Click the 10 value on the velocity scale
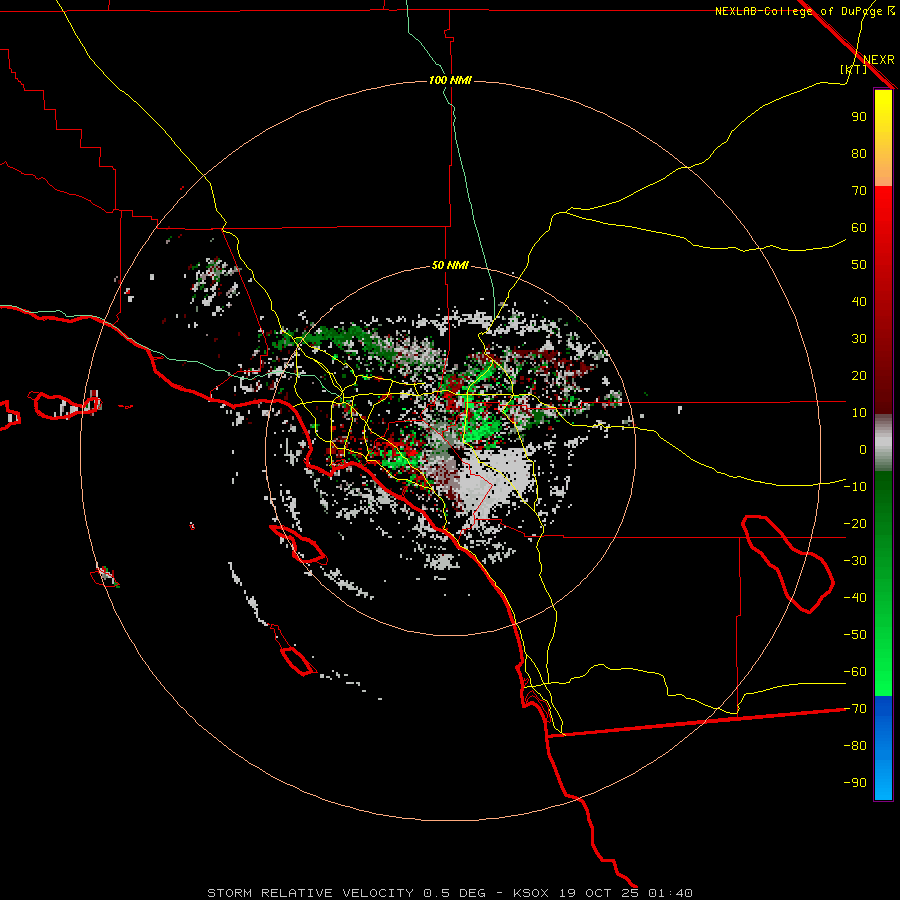The width and height of the screenshot is (900, 900). coord(859,413)
